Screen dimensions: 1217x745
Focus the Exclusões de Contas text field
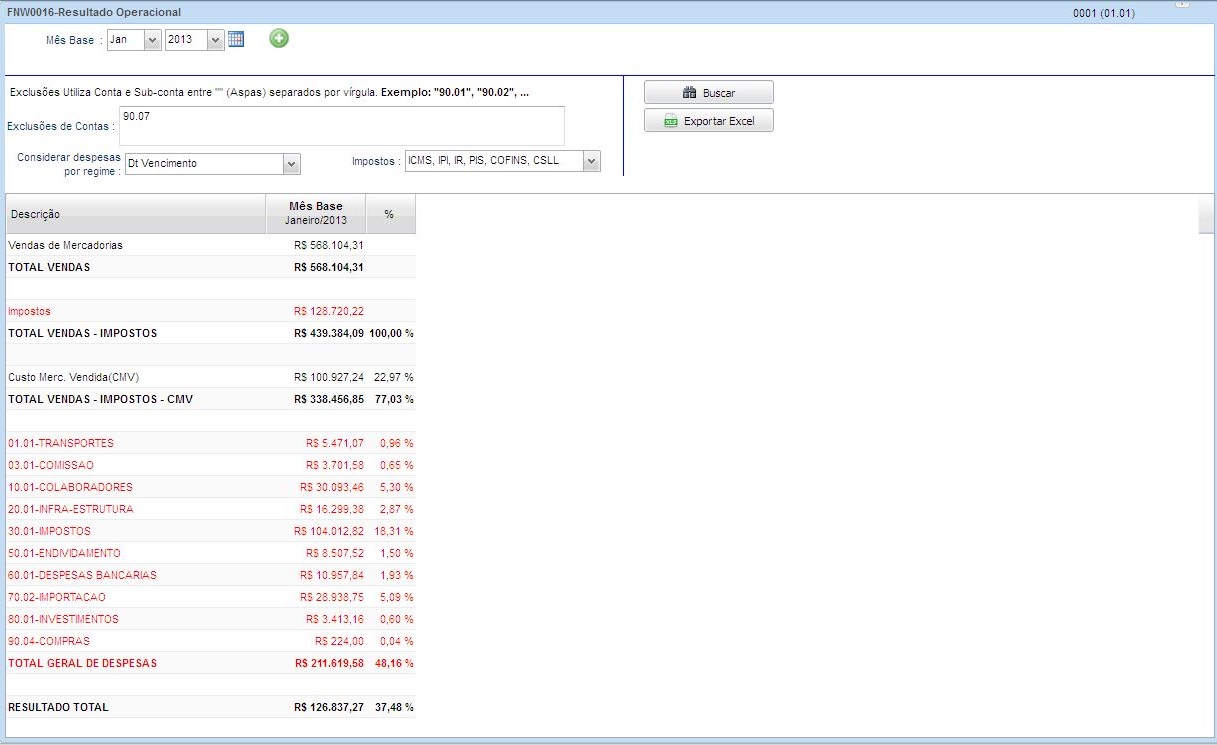coord(341,126)
